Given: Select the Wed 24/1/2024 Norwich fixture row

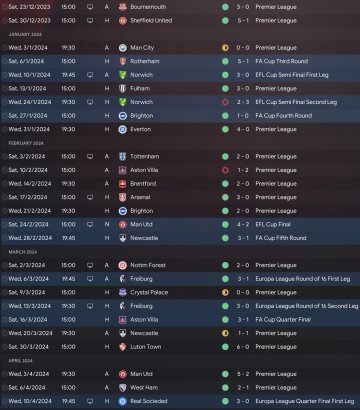Looking at the screenshot, I should [180, 102].
